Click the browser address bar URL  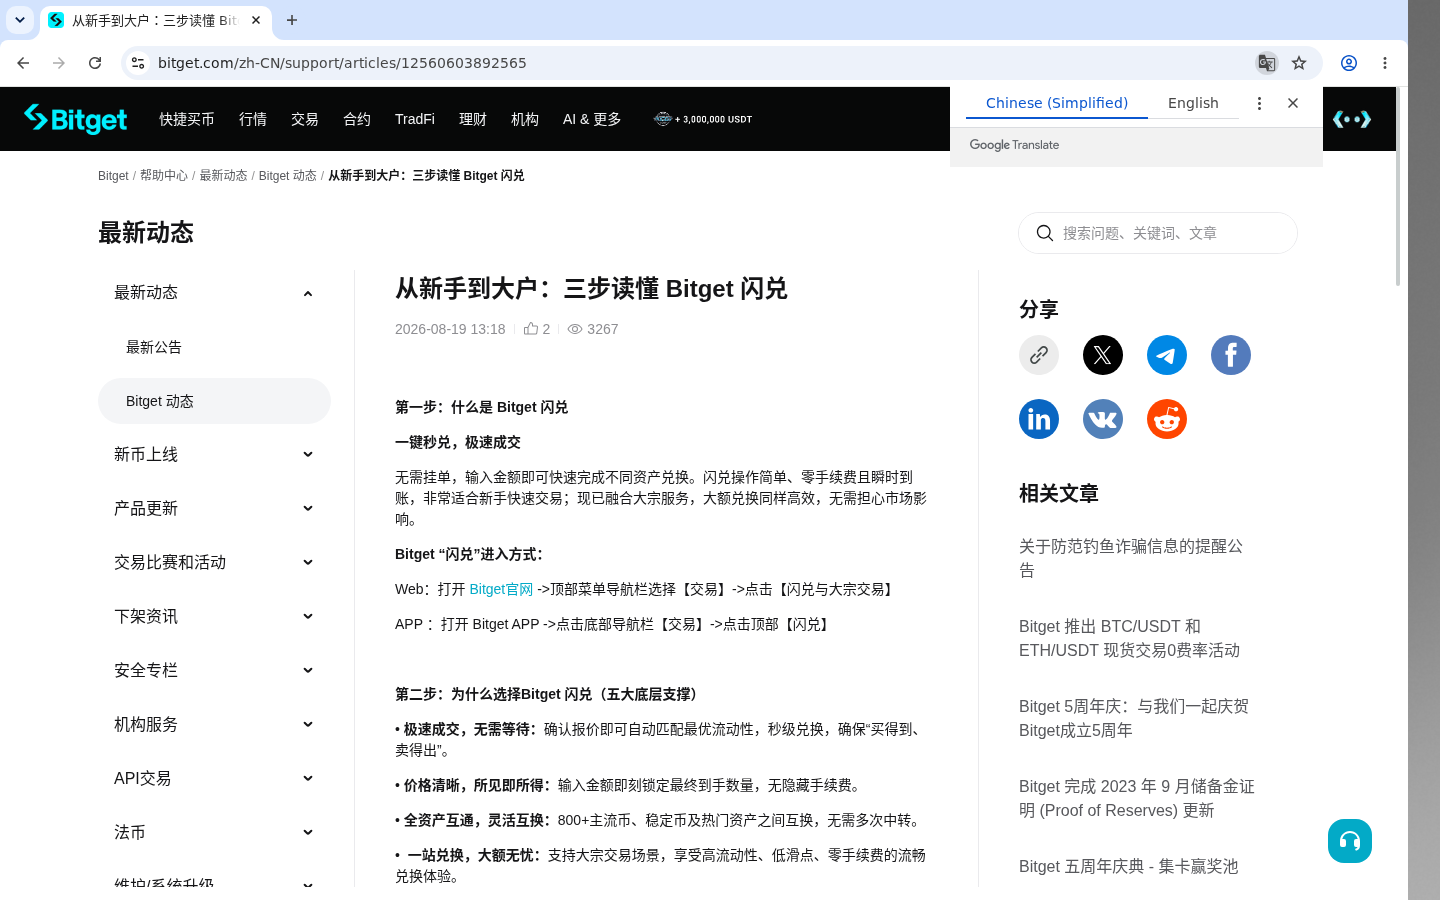point(342,63)
